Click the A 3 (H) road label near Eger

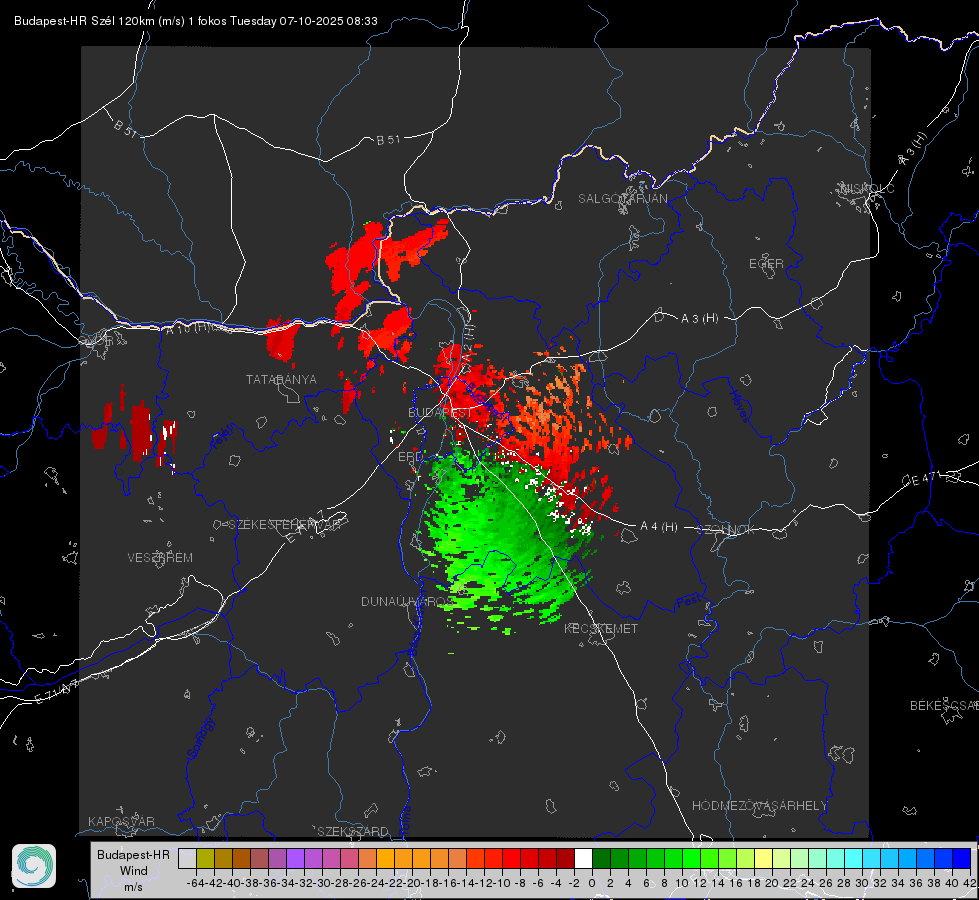(x=699, y=319)
